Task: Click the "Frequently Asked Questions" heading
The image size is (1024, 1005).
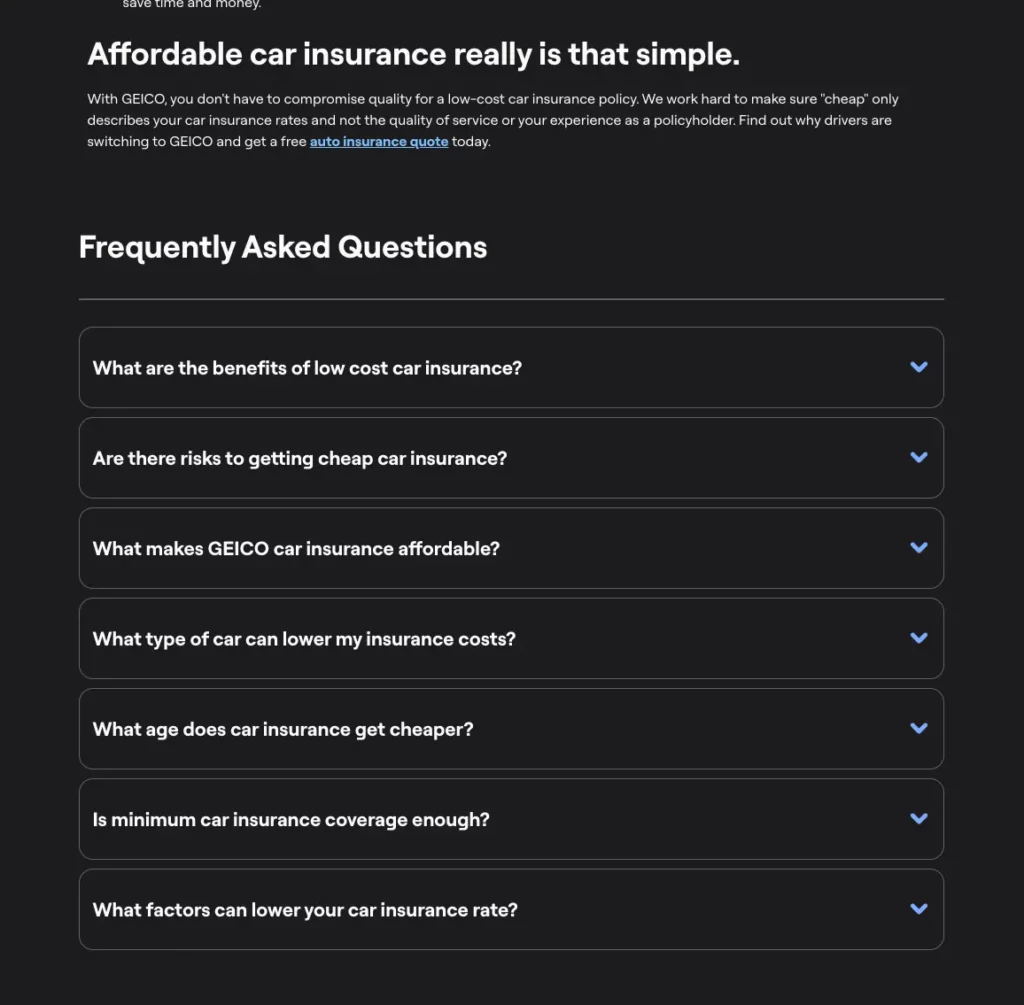Action: click(x=283, y=247)
